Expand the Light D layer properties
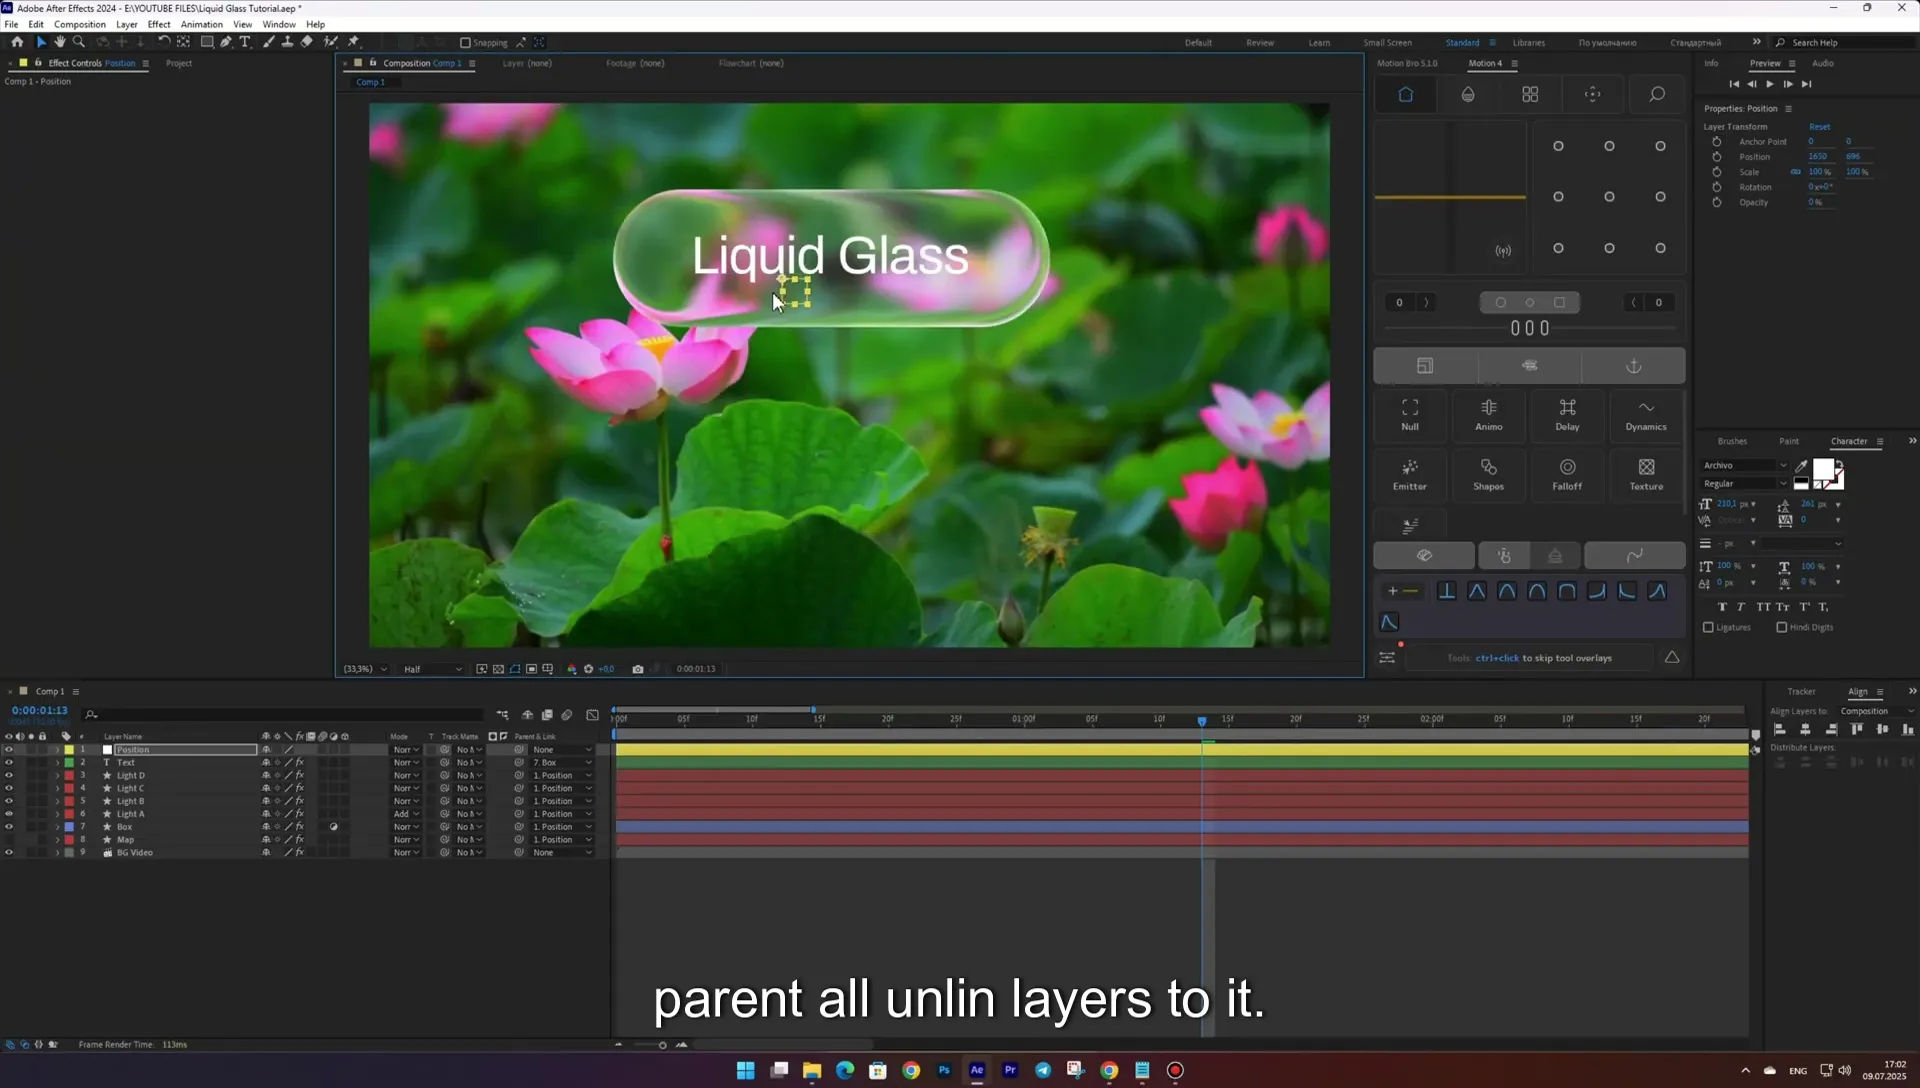Viewport: 1920px width, 1088px height. click(x=57, y=776)
